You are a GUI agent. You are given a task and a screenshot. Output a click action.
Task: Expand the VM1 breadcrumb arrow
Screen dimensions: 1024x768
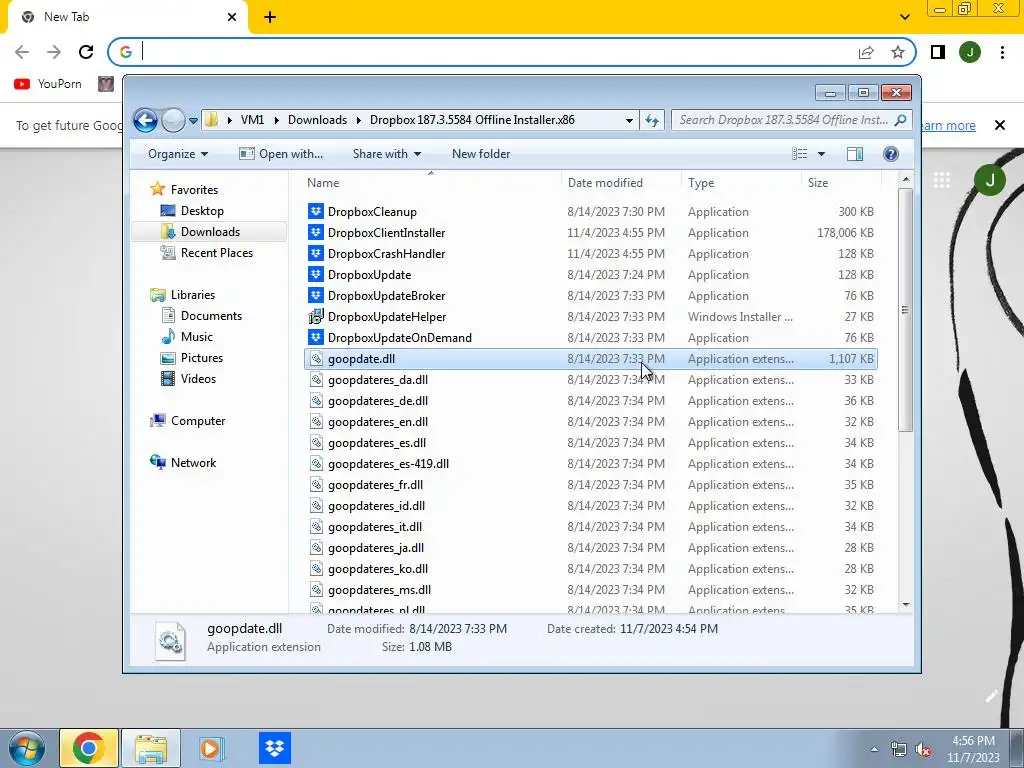tap(276, 120)
